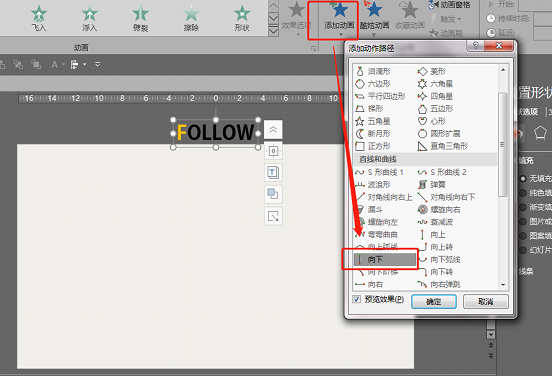Select 直角三角形 in the path list
Viewport: 552px width, 376px height.
(443, 146)
